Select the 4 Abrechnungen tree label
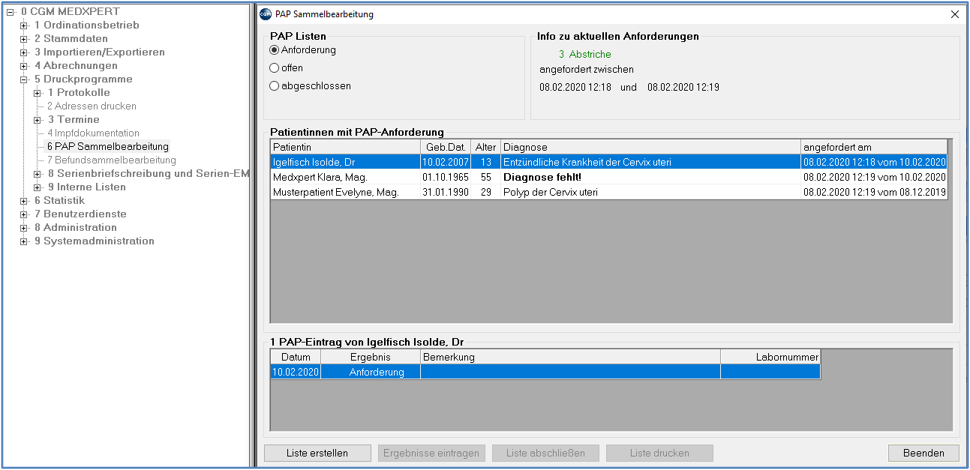The height and width of the screenshot is (470, 970). coord(75,66)
